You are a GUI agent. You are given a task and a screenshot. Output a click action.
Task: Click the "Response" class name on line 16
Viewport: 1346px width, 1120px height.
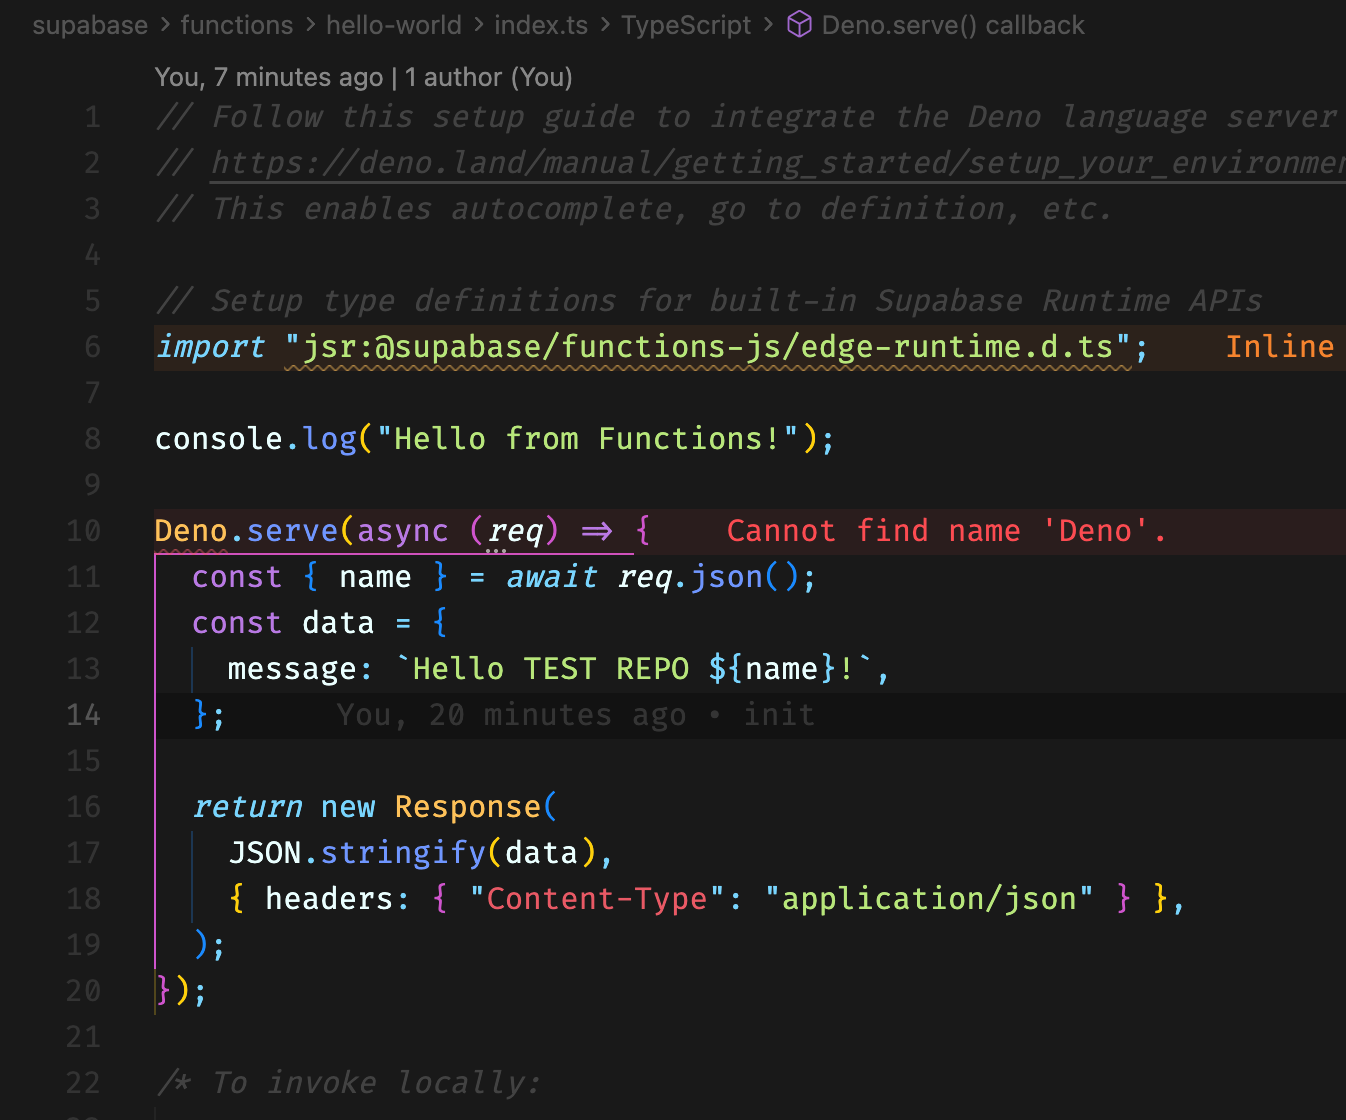468,807
